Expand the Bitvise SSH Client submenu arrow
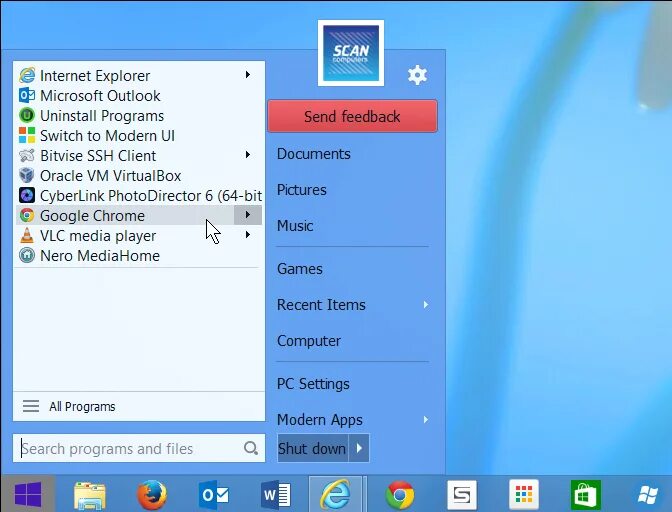 (x=248, y=155)
